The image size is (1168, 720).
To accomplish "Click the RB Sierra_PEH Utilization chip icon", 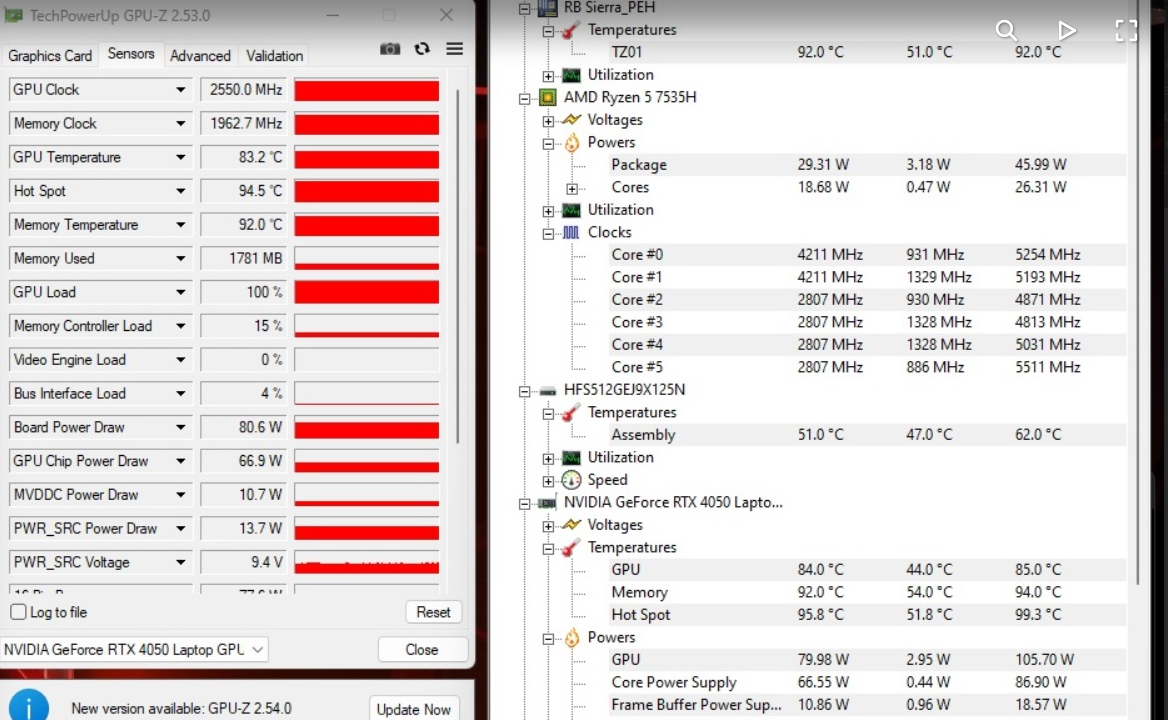I will point(571,75).
